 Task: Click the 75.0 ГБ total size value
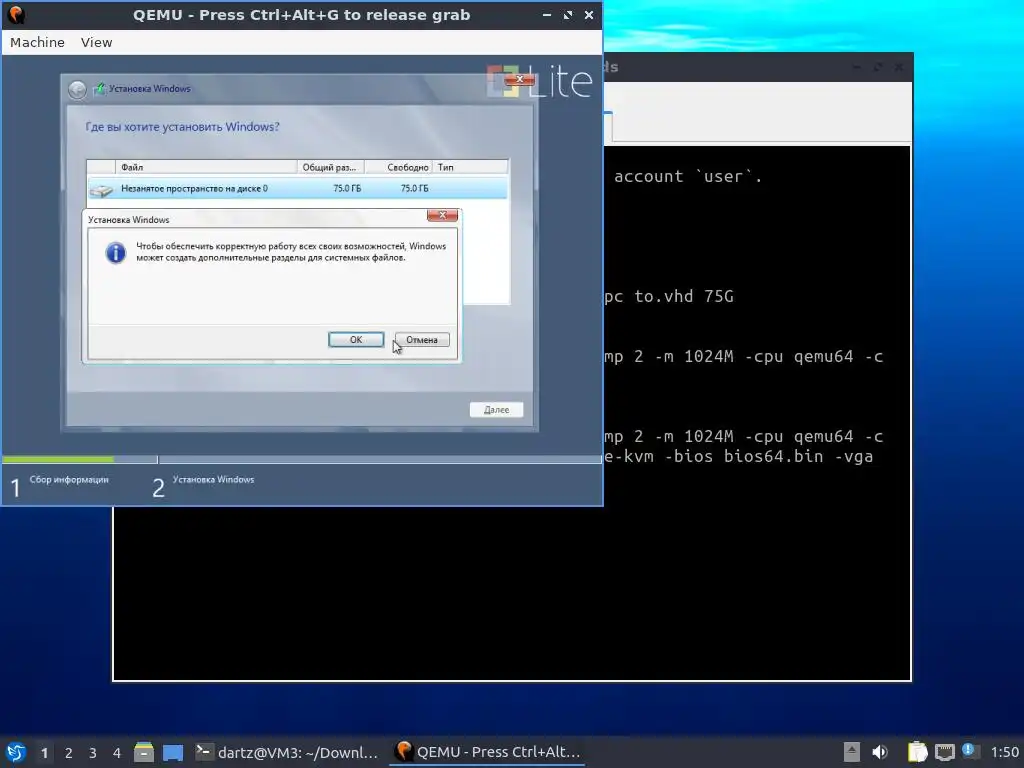pos(347,188)
